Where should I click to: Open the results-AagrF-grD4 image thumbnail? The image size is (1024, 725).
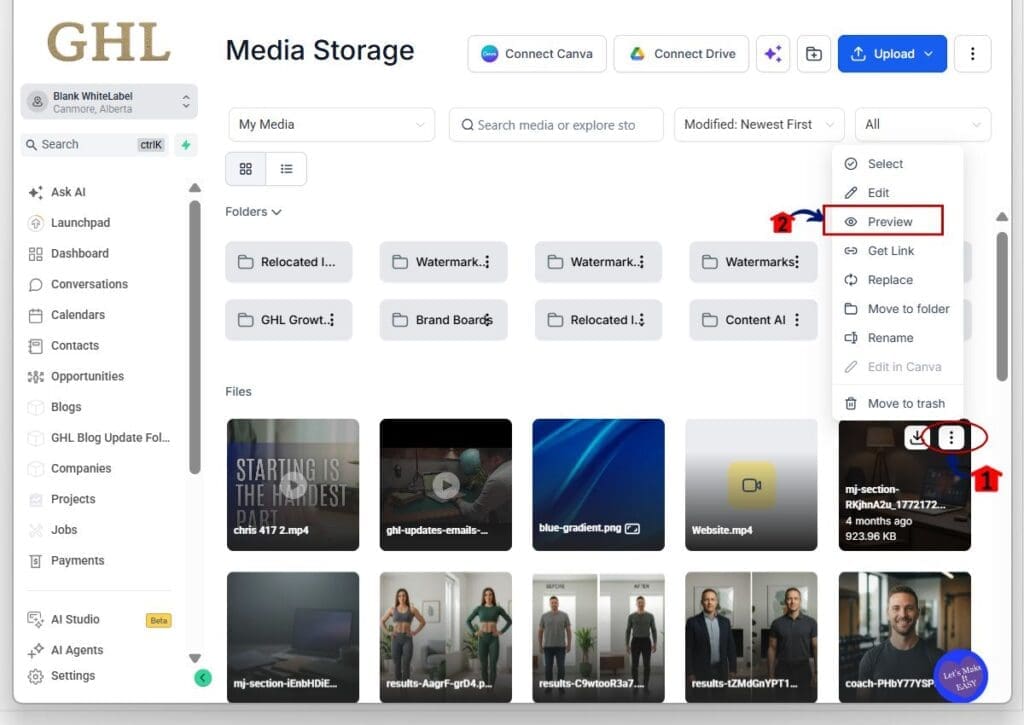click(x=446, y=637)
